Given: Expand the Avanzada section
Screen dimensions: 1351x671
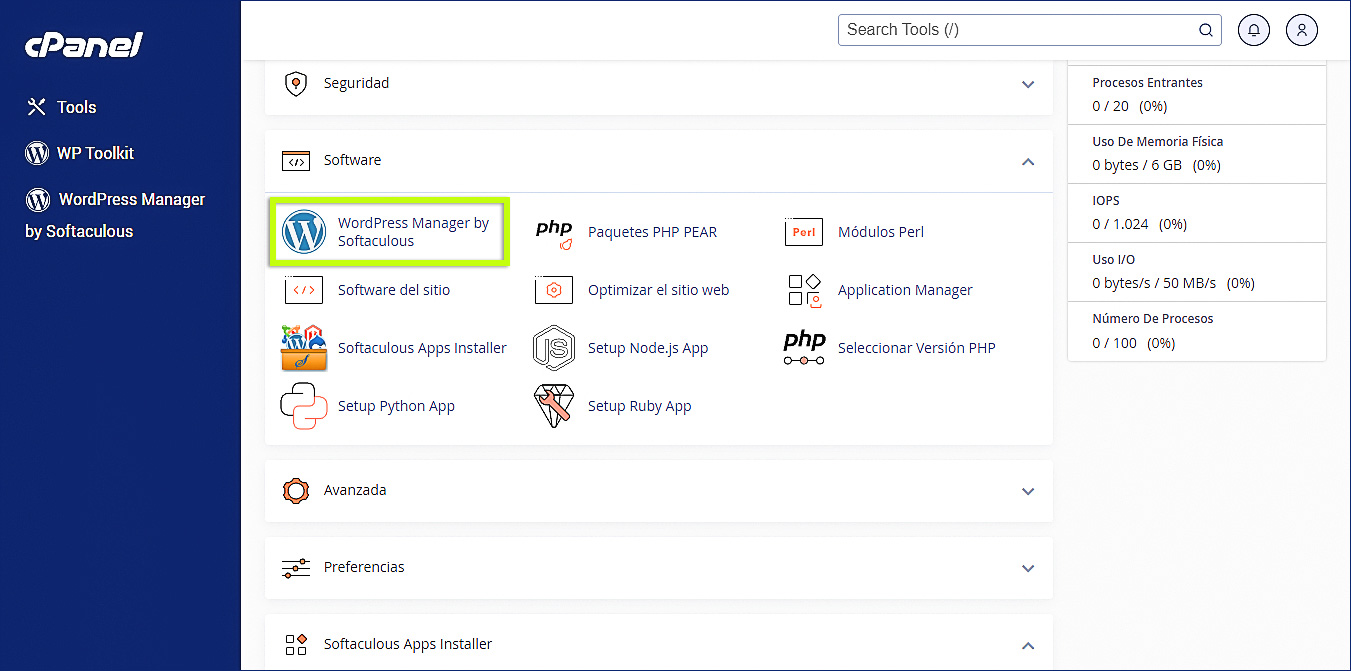Looking at the screenshot, I should point(1027,491).
